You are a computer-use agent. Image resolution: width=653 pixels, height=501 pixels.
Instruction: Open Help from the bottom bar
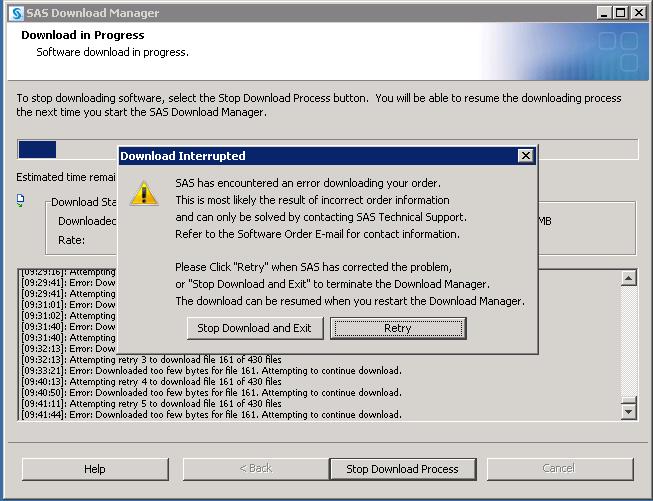click(x=95, y=468)
